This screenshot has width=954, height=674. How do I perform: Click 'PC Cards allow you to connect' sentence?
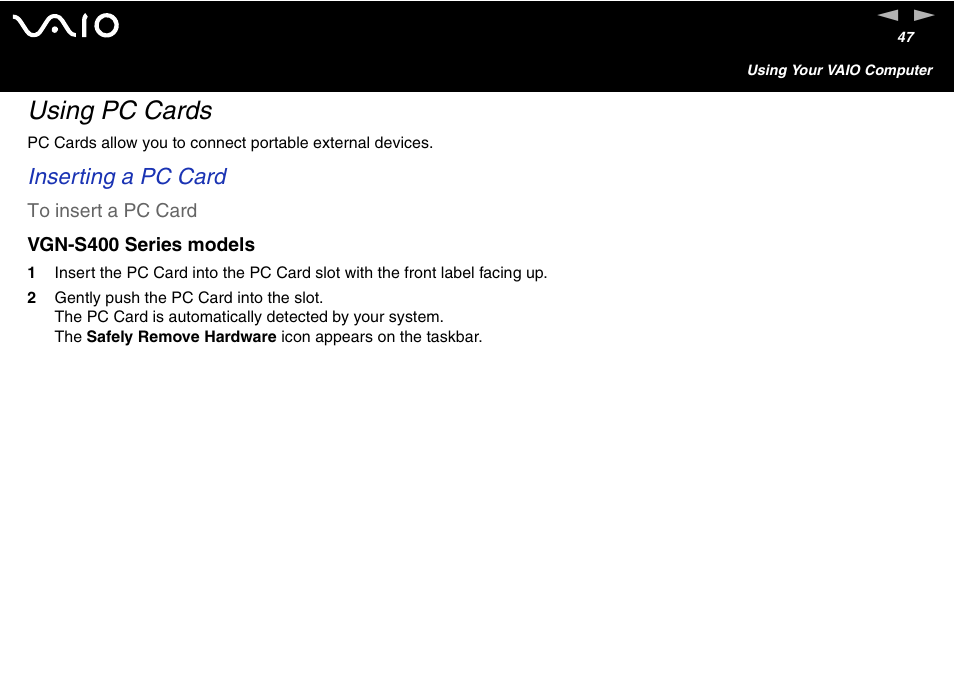pyautogui.click(x=230, y=142)
